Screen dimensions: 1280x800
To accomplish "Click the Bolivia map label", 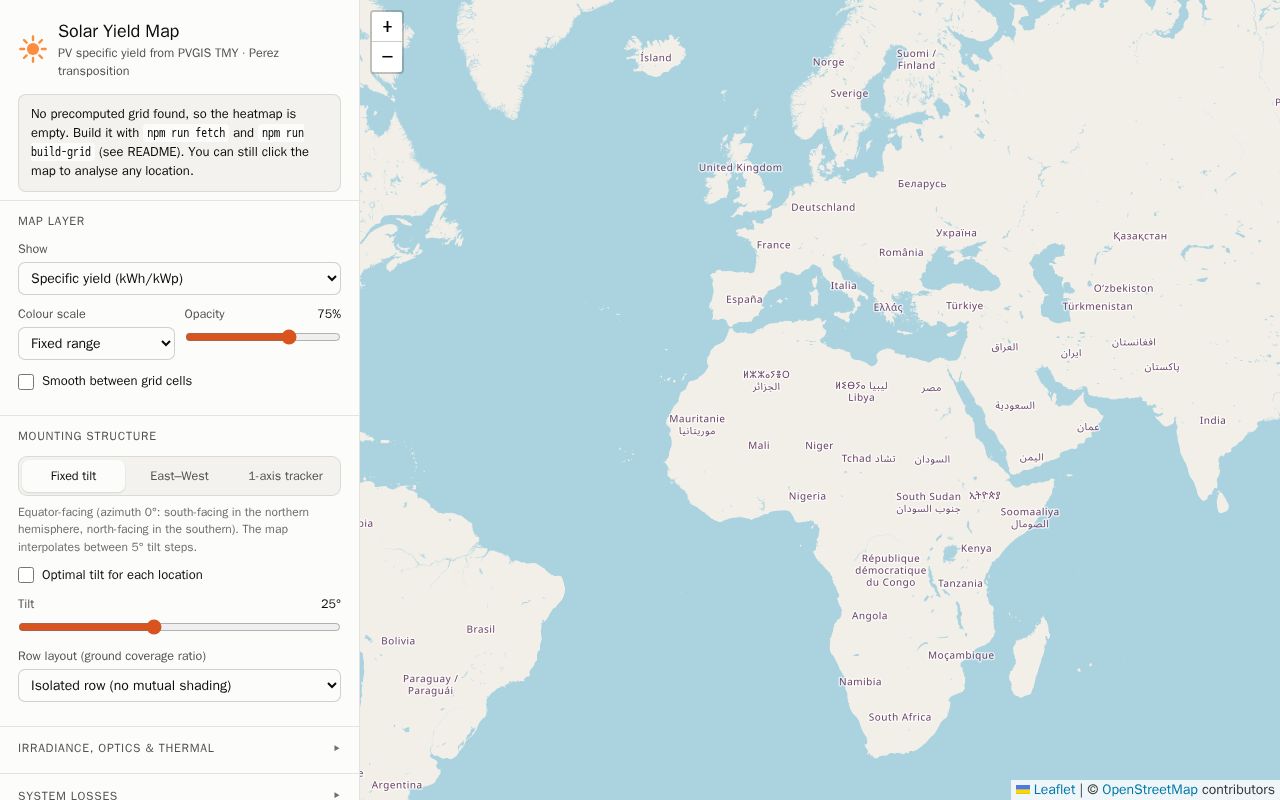I will coord(398,641).
